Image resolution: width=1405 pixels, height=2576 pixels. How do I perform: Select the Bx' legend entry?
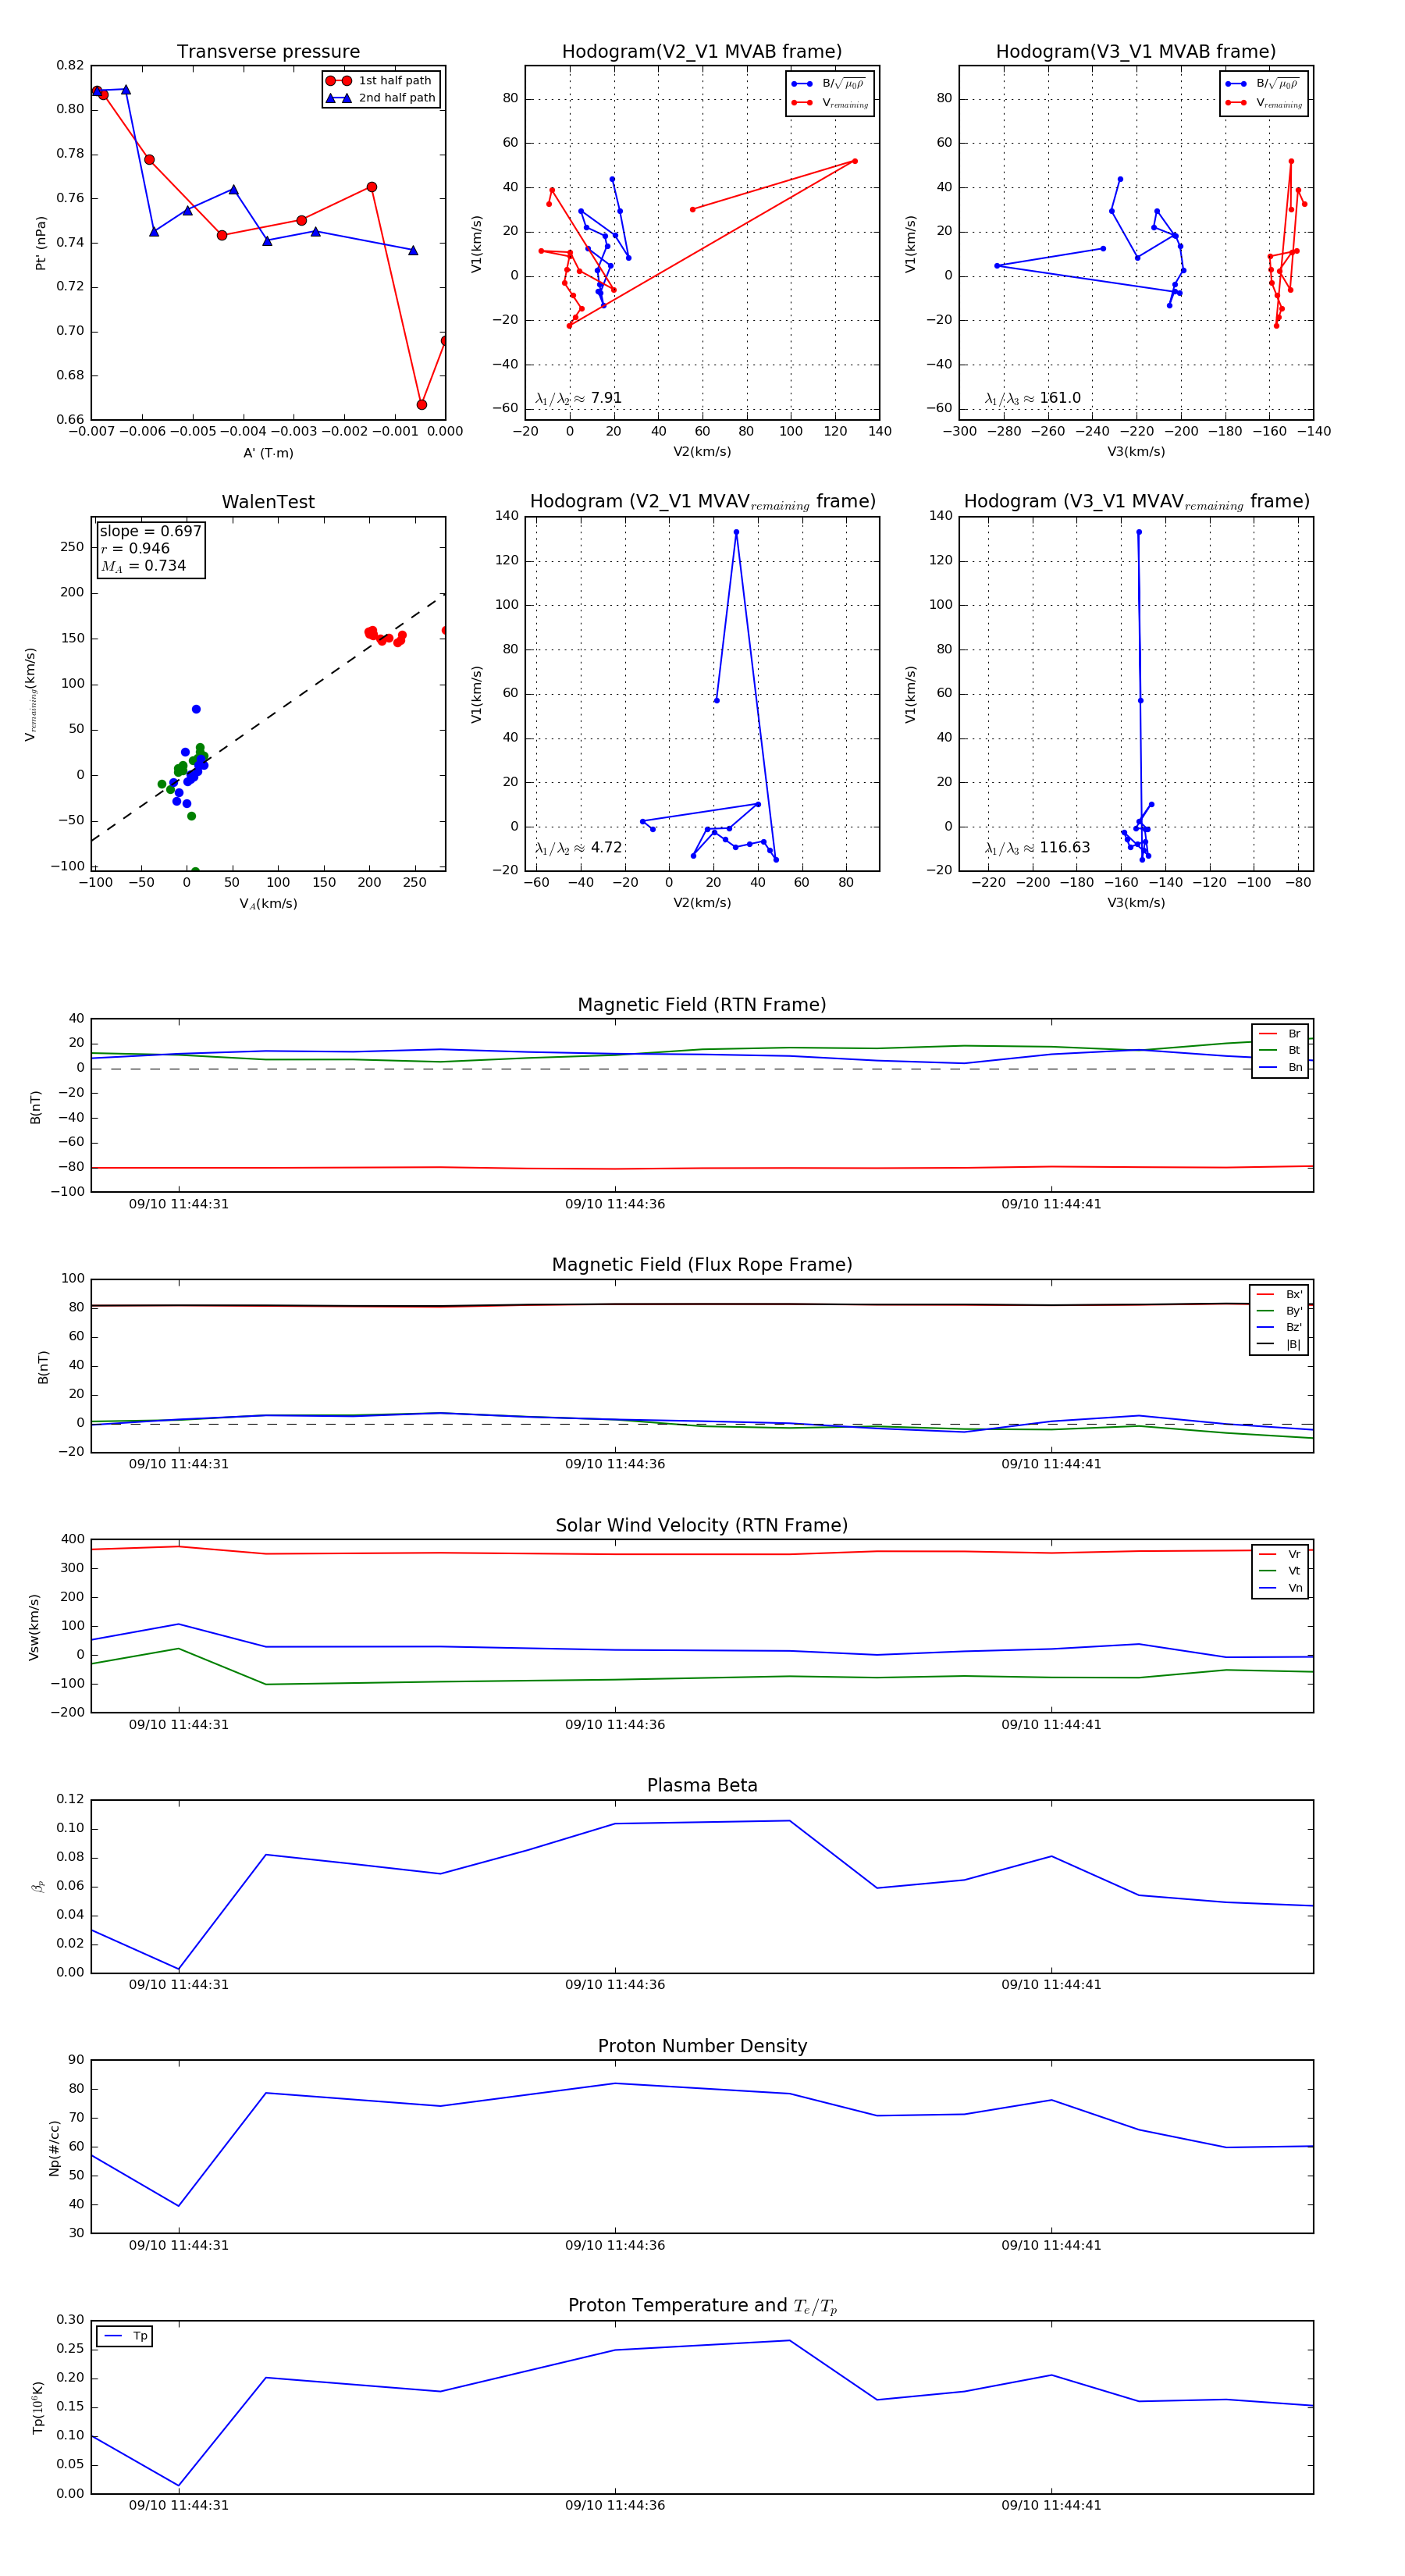[1279, 1294]
